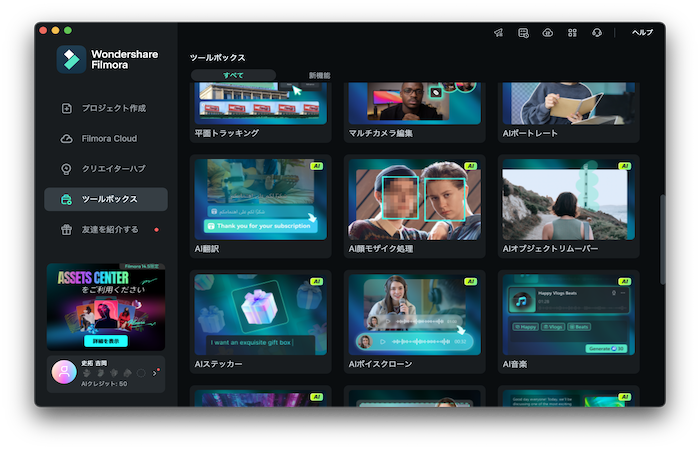Open the AIポートレート tool card

(569, 112)
